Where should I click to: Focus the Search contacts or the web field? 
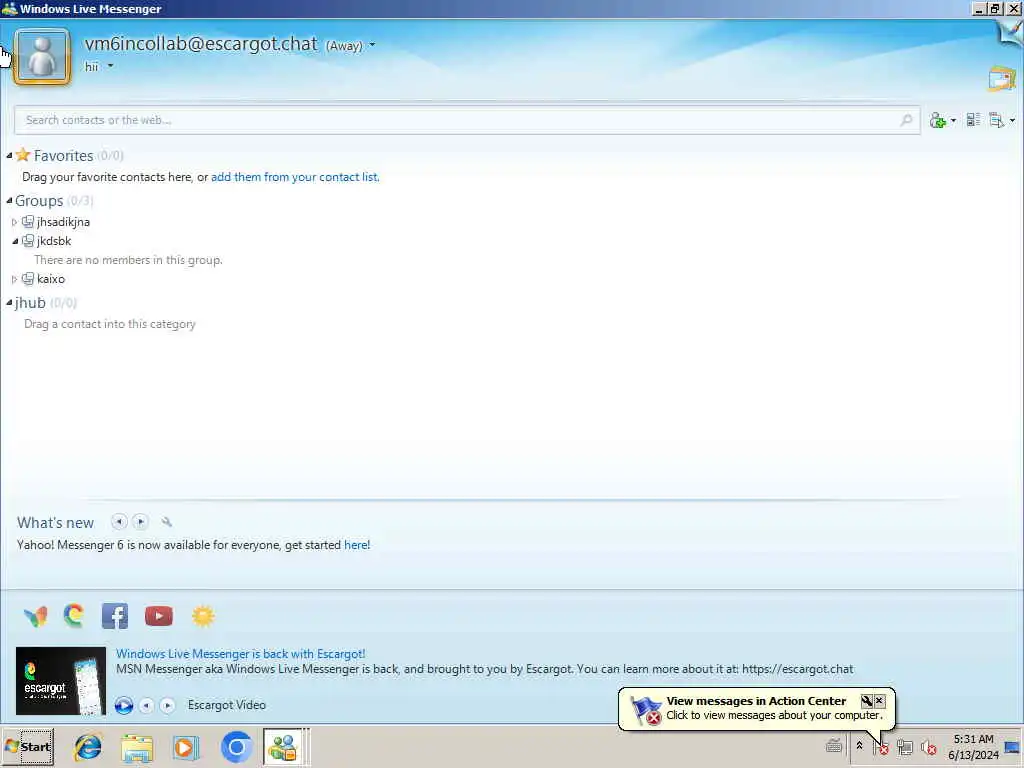pos(467,120)
